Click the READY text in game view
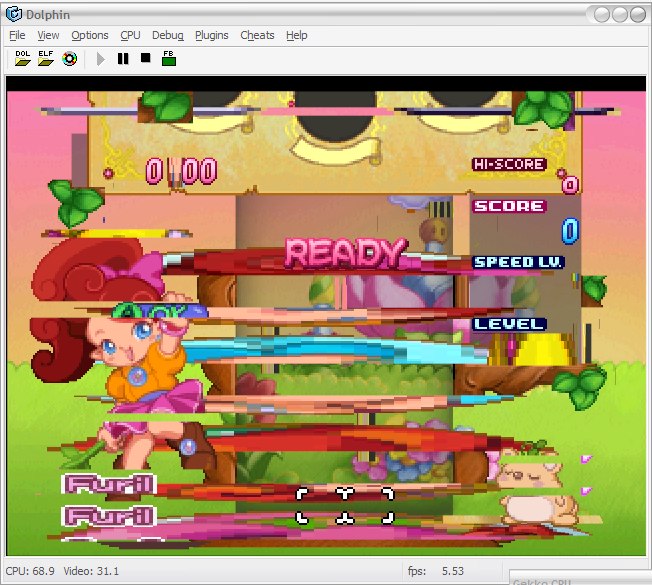 point(347,253)
